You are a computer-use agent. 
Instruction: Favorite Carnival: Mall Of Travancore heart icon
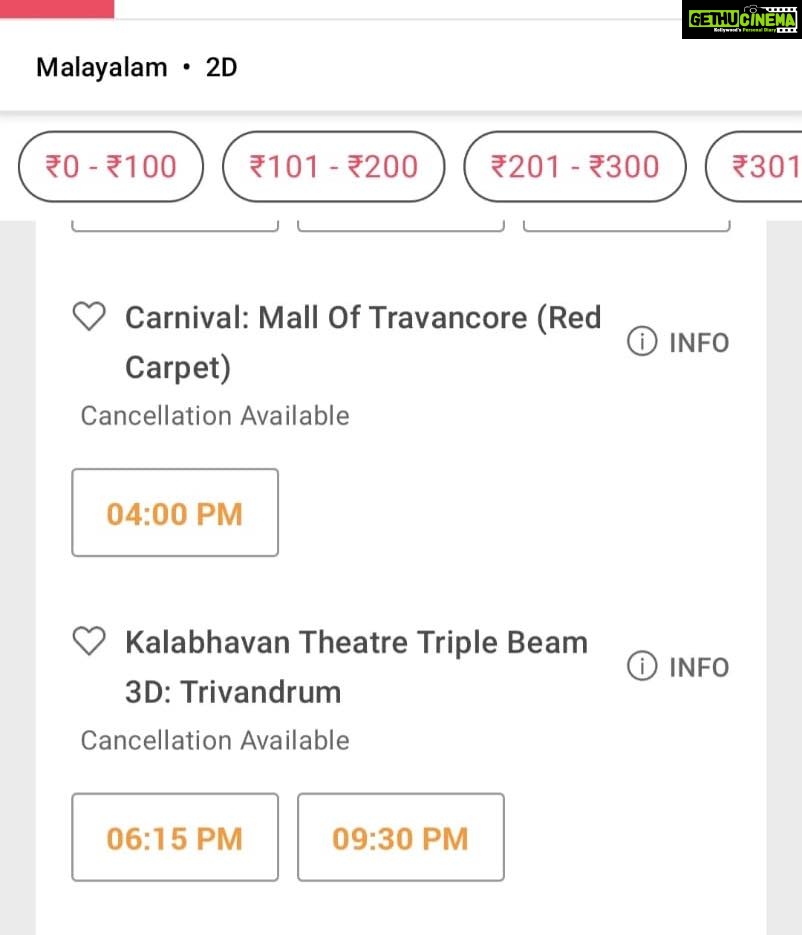(89, 316)
